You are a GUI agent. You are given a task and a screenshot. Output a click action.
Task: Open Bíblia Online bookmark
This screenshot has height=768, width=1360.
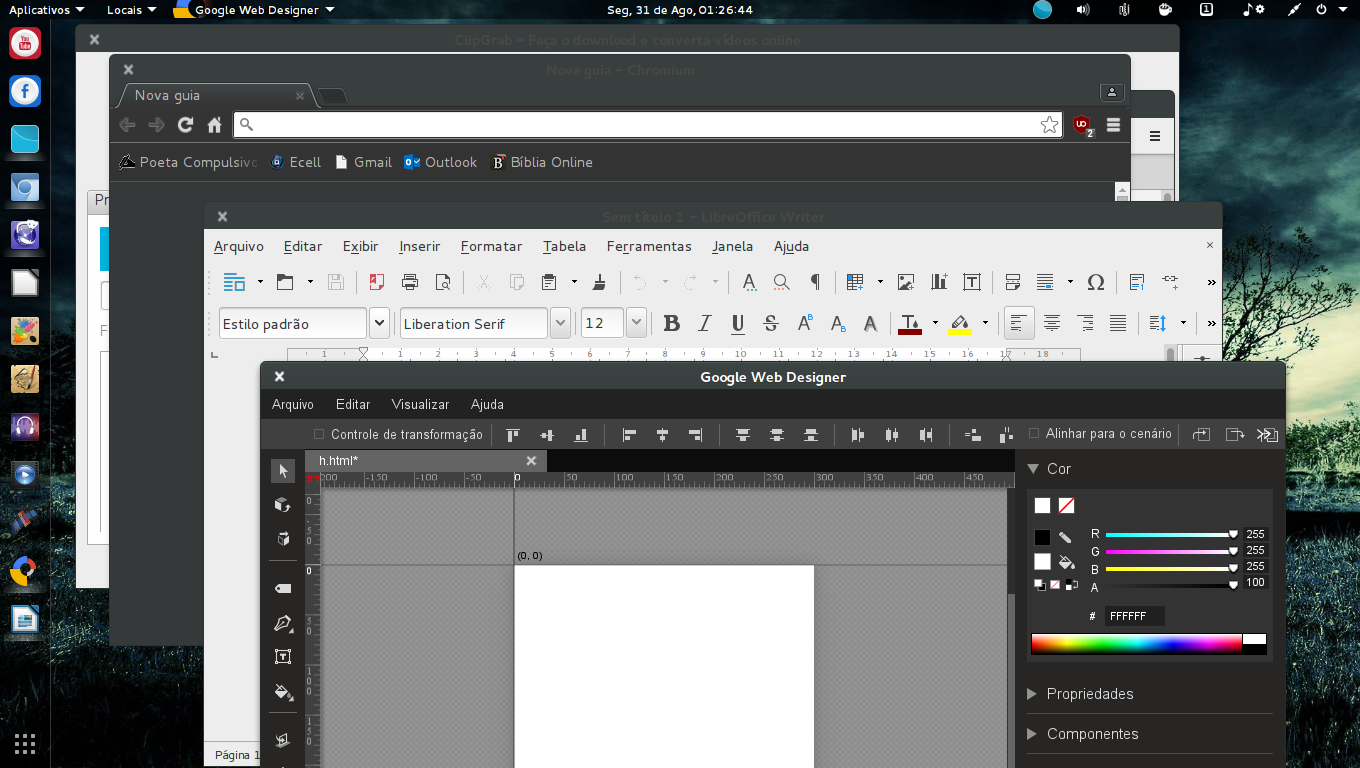pyautogui.click(x=541, y=162)
